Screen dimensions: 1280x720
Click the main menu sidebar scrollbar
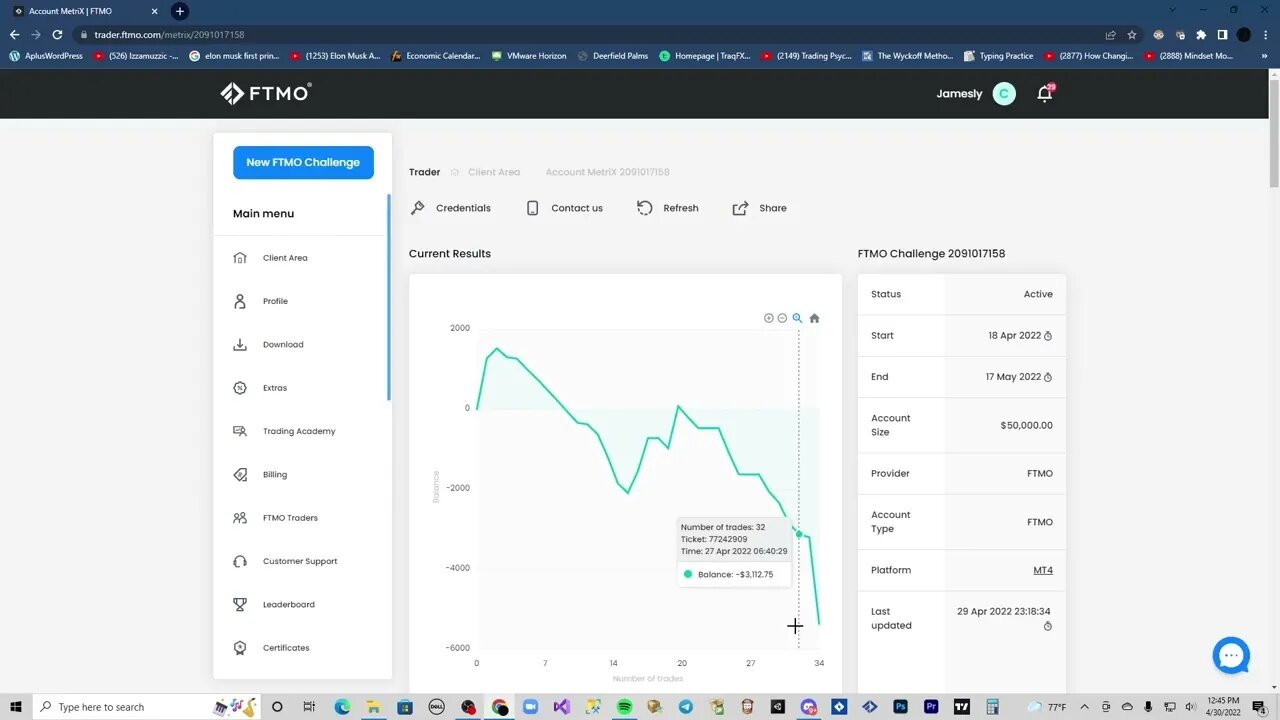pyautogui.click(x=388, y=297)
